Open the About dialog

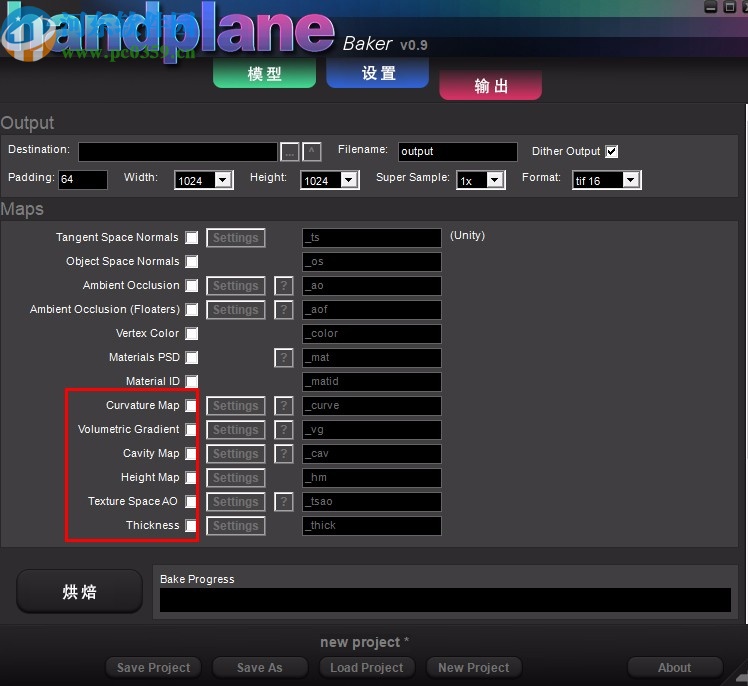pos(675,667)
